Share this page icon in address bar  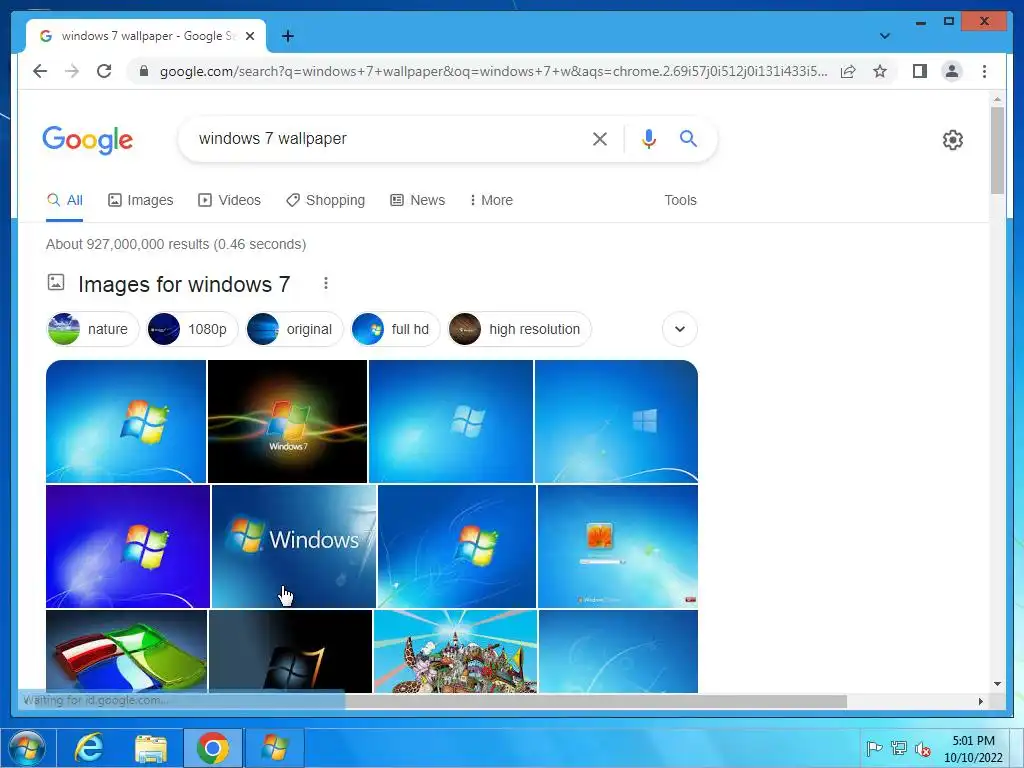(x=848, y=71)
